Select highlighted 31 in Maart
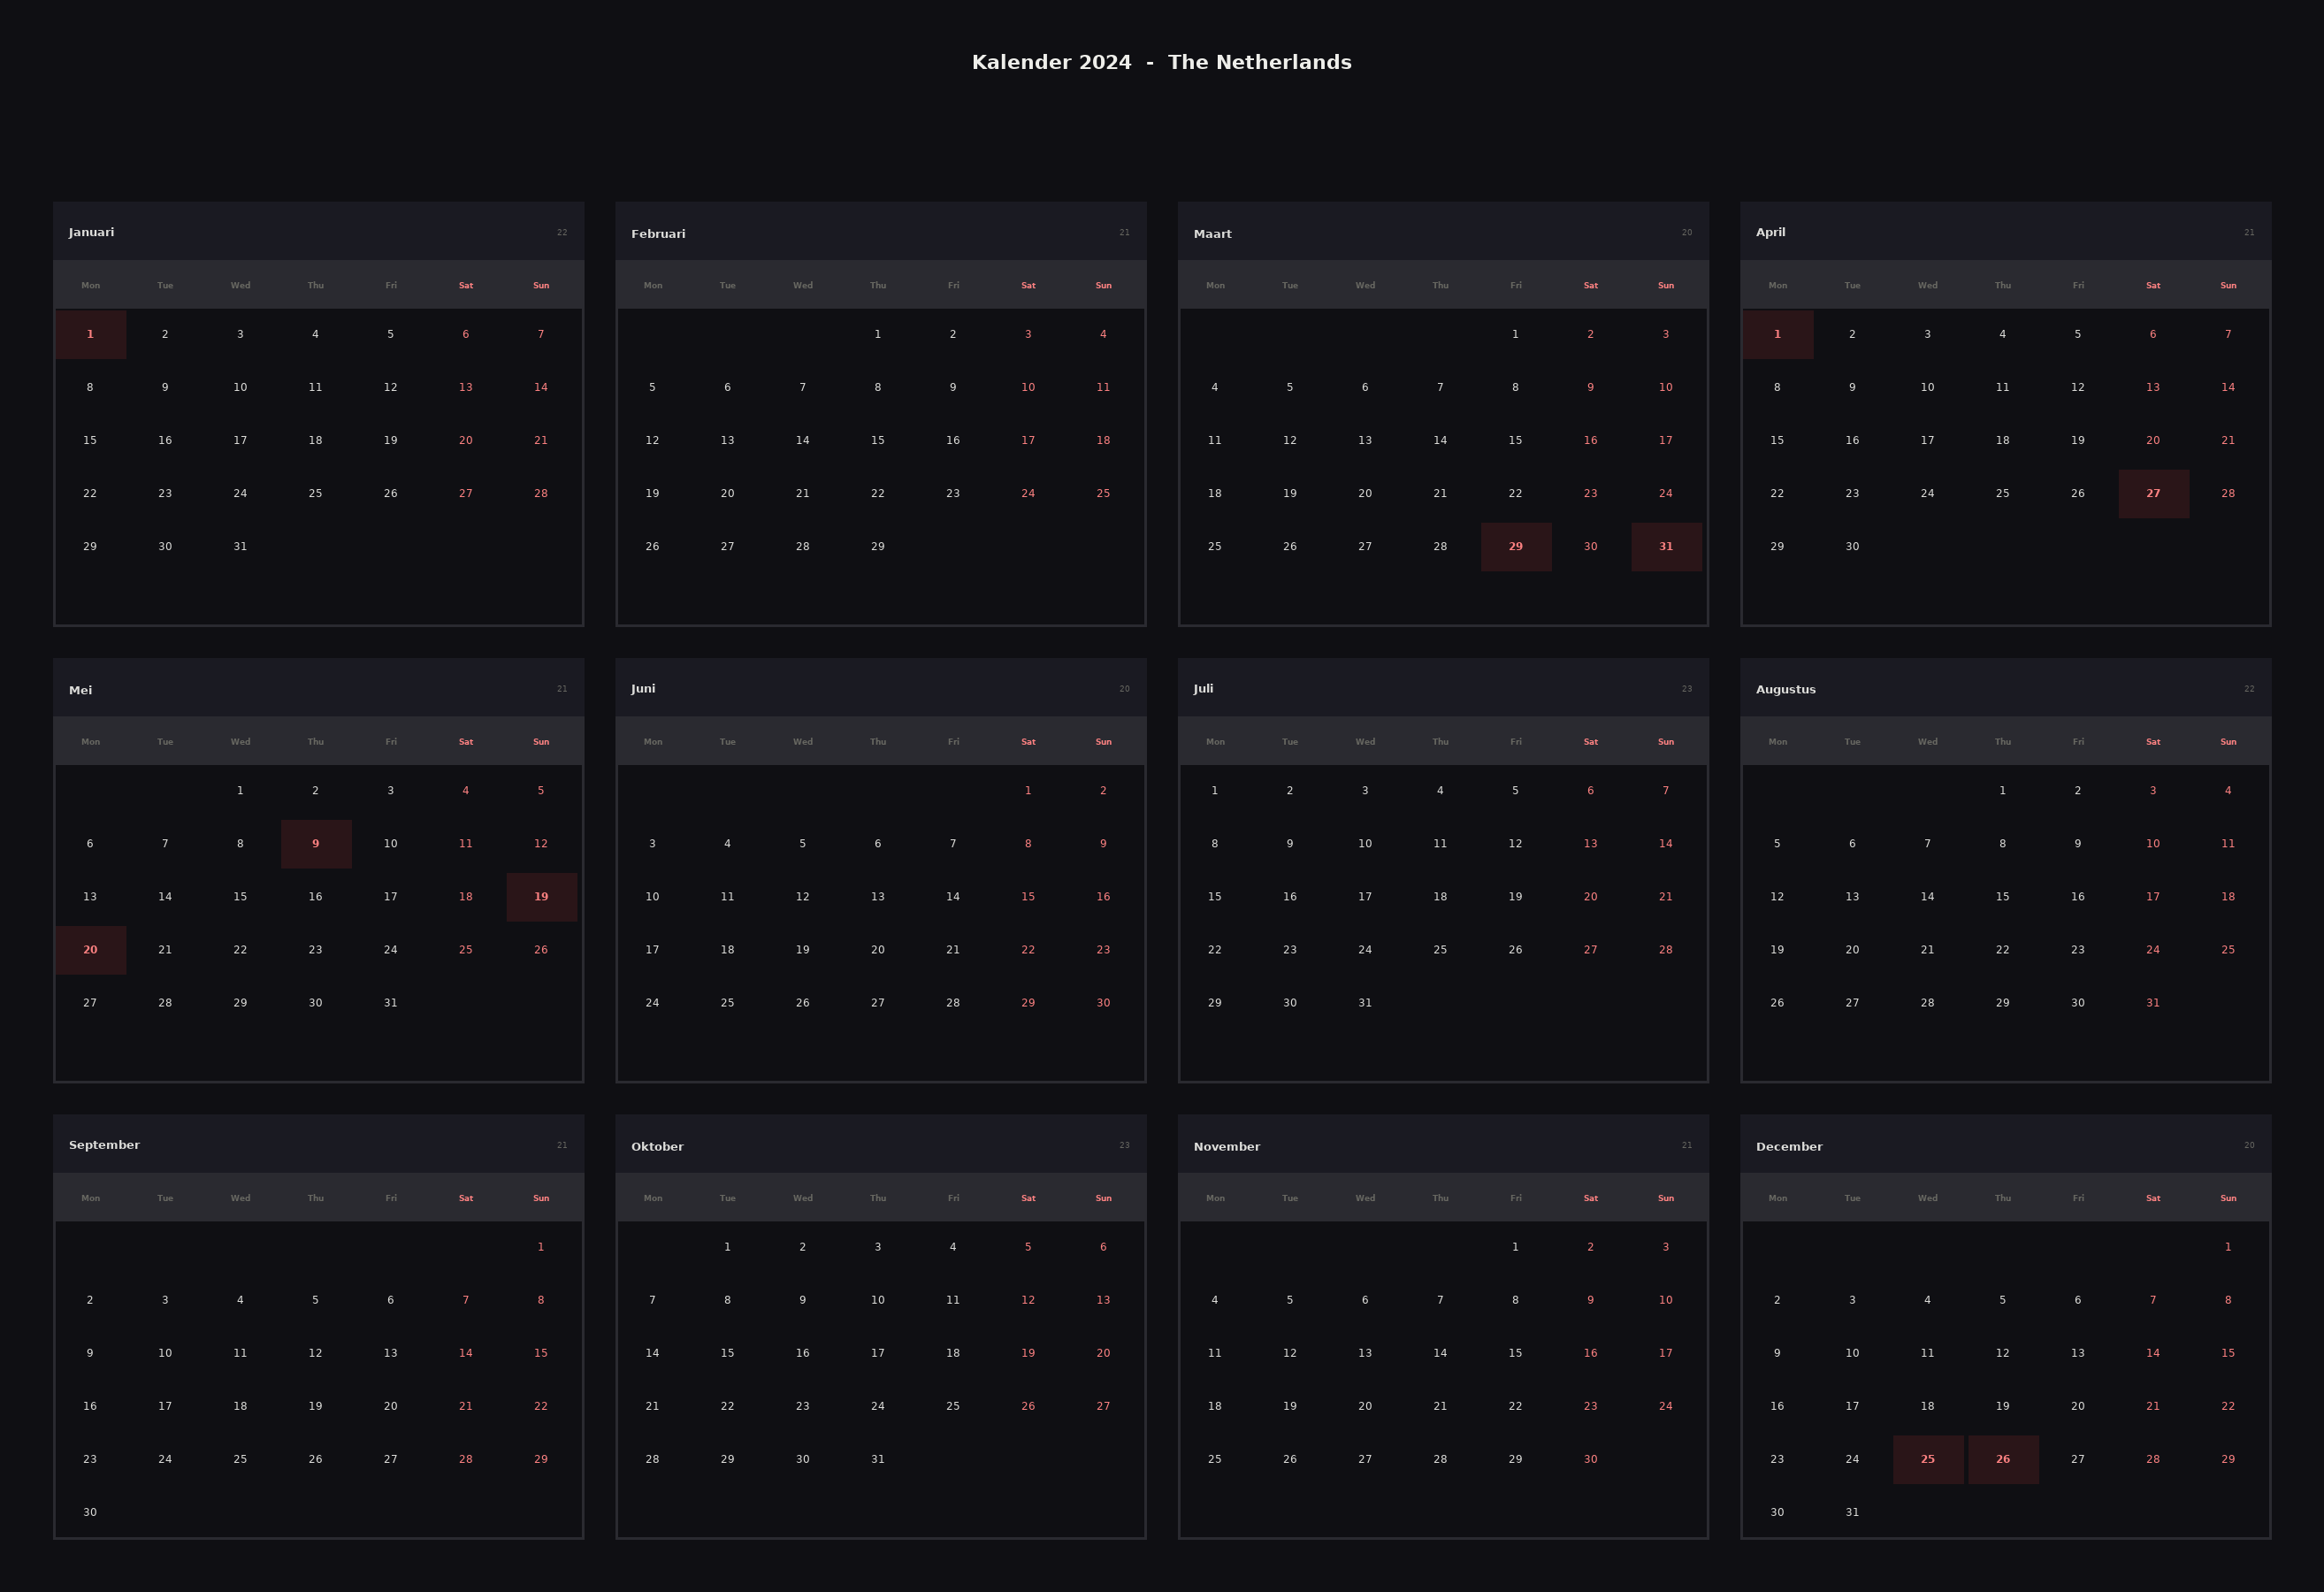Viewport: 2324px width, 1592px height. 1666,547
